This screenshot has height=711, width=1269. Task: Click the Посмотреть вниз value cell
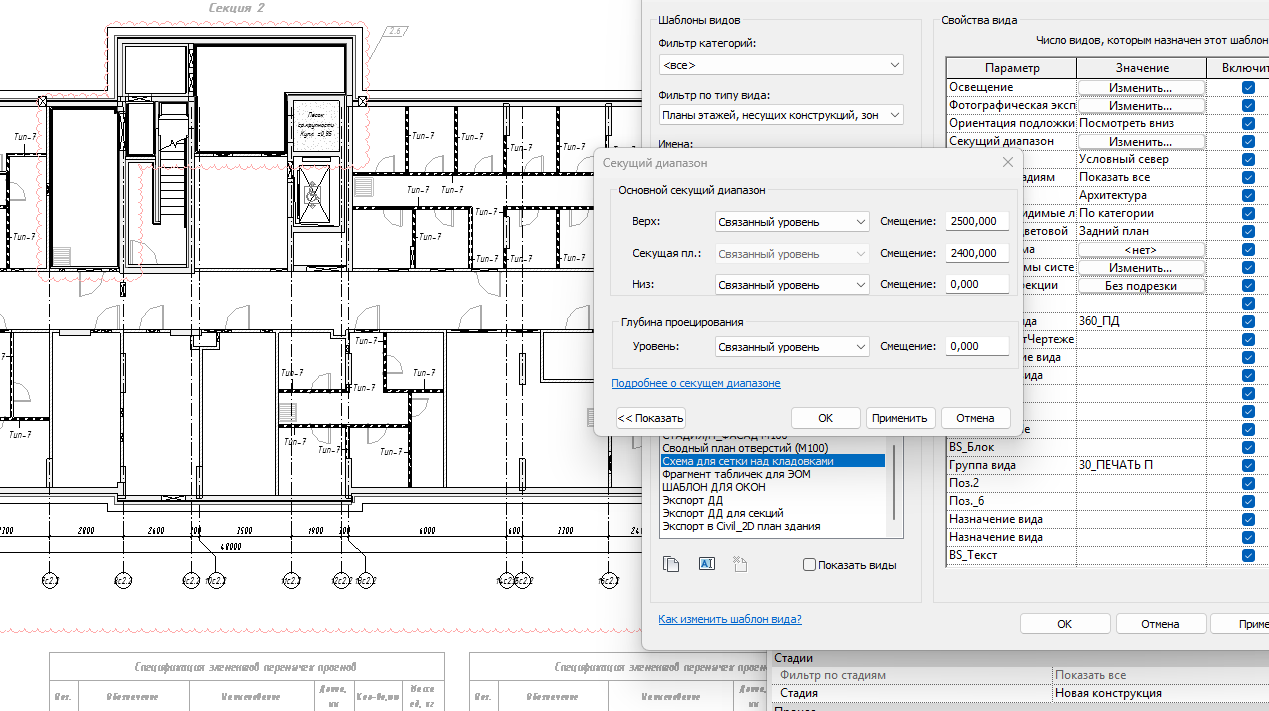tap(1141, 123)
